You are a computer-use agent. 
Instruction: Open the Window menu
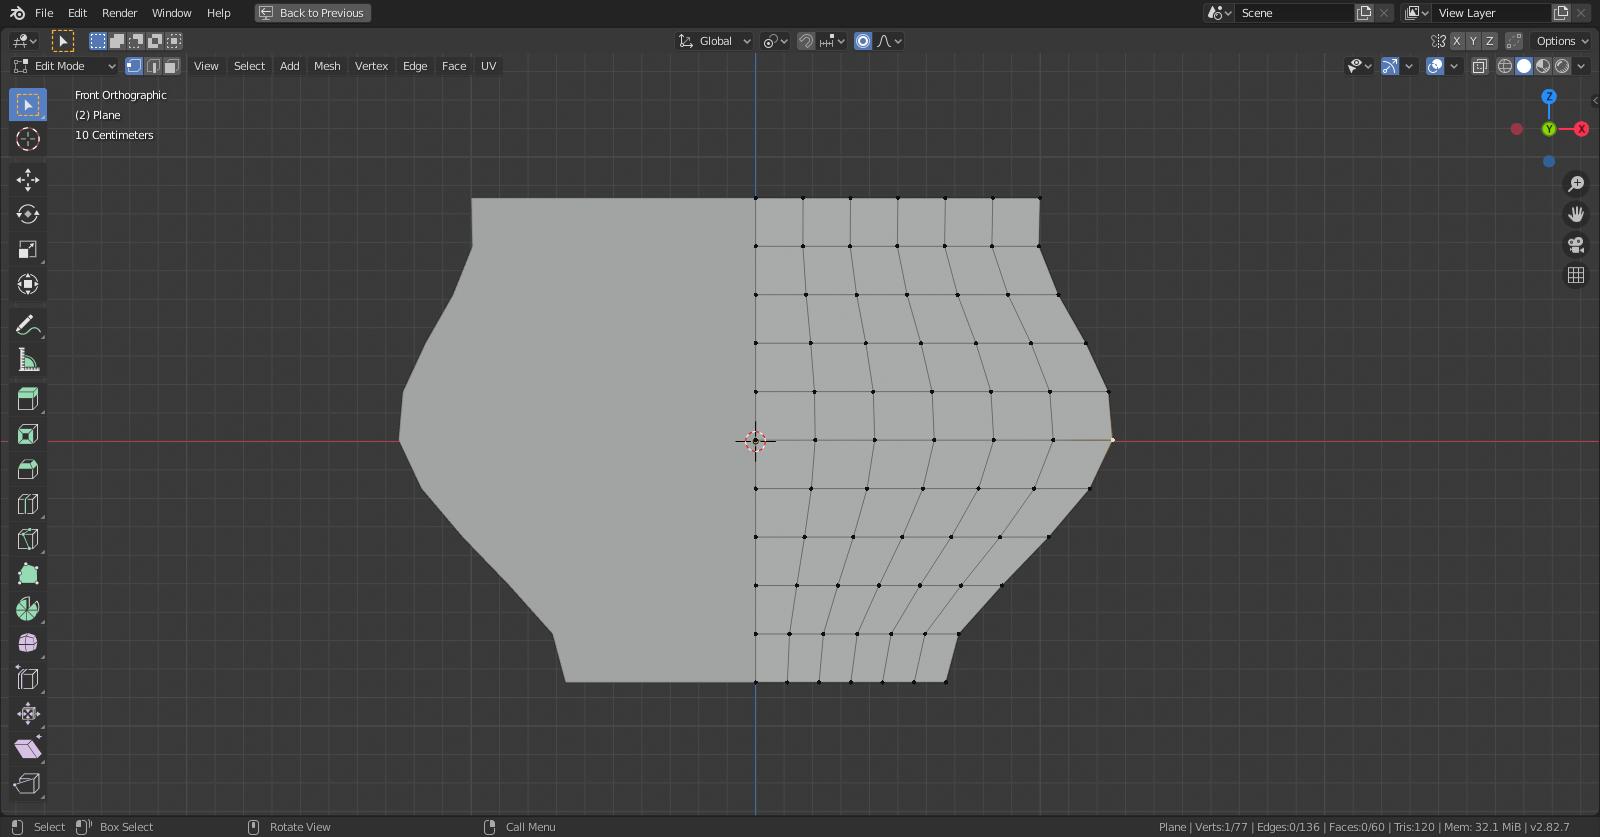point(171,13)
